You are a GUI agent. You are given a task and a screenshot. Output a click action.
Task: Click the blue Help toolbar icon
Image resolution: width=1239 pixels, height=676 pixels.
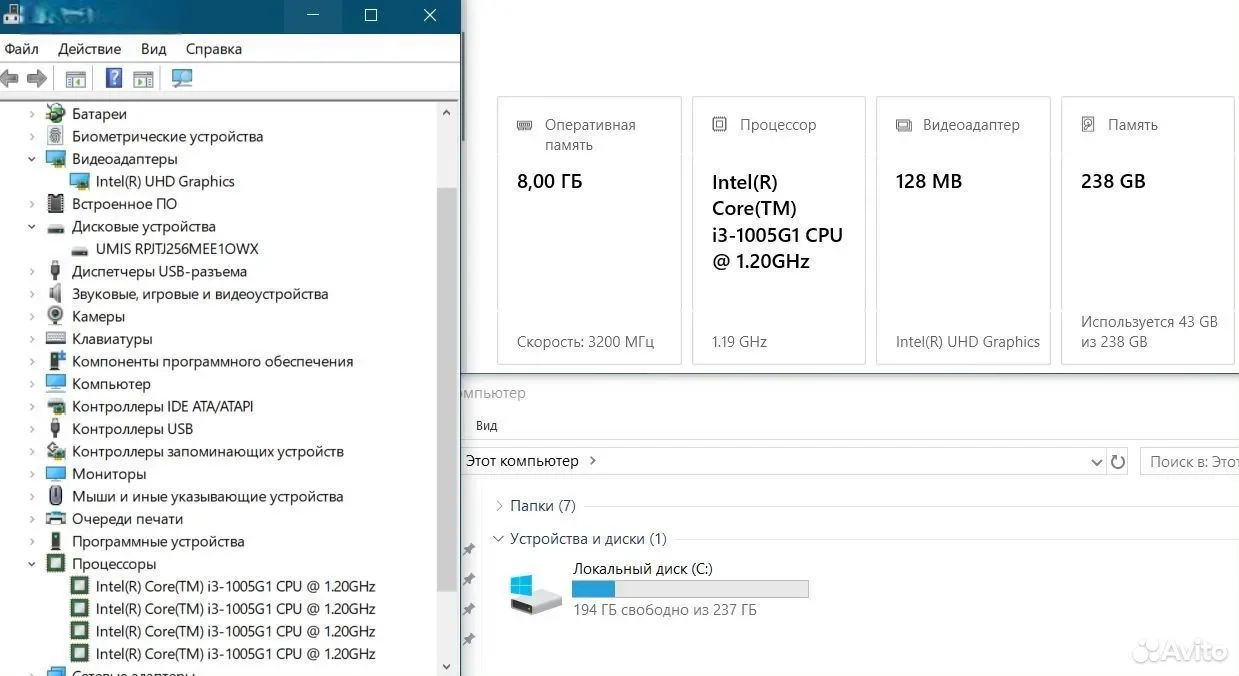114,78
